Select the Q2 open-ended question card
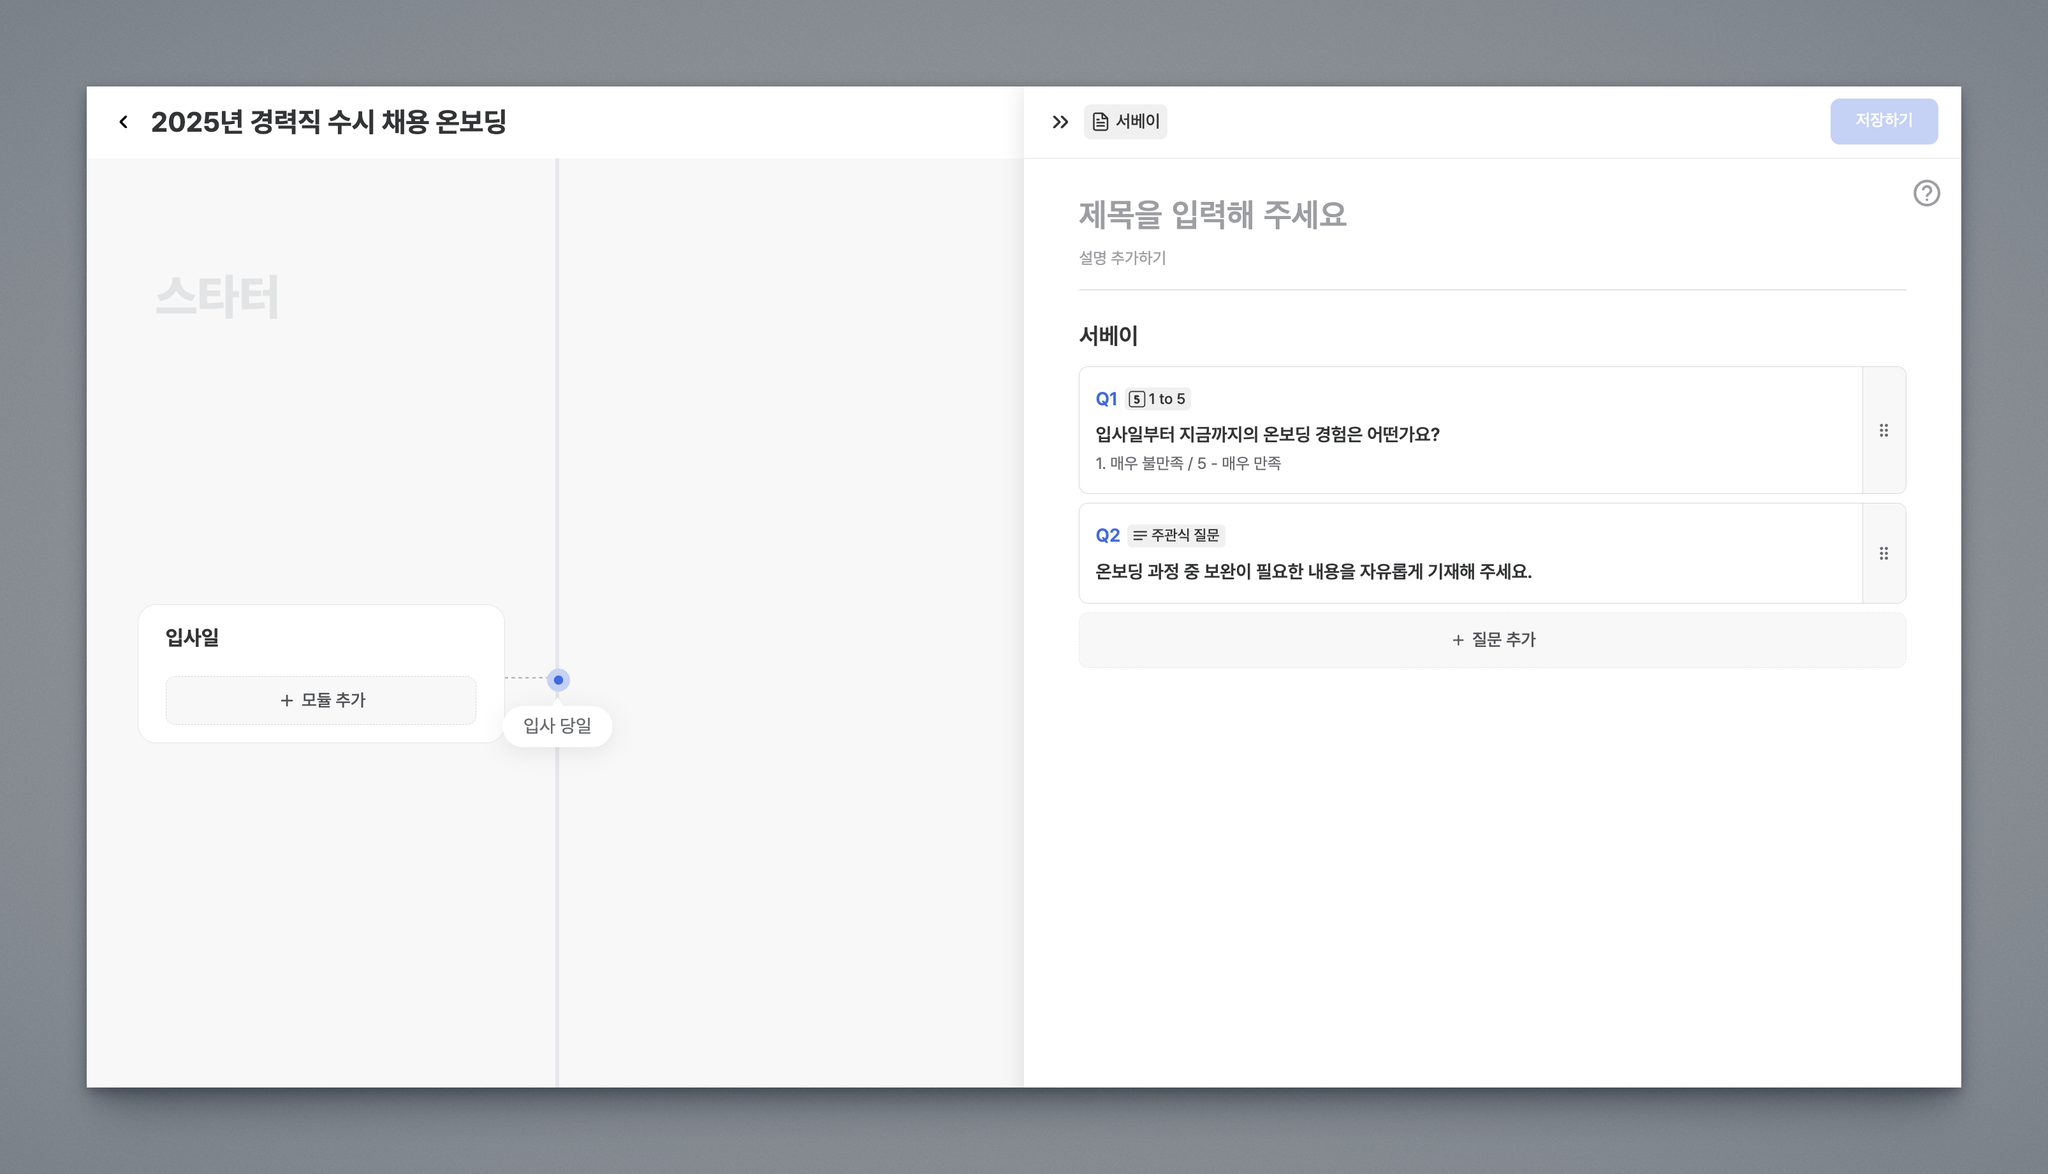Viewport: 2048px width, 1174px height. click(x=1313, y=572)
